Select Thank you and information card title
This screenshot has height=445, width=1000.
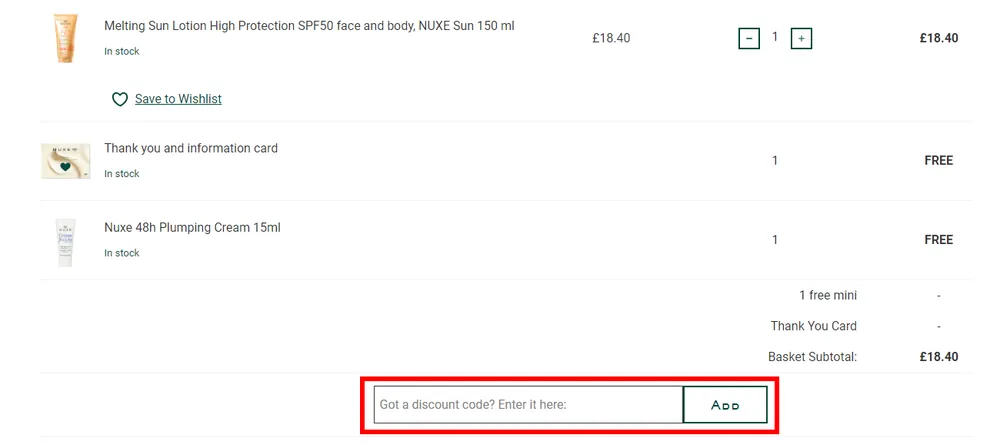click(x=191, y=149)
